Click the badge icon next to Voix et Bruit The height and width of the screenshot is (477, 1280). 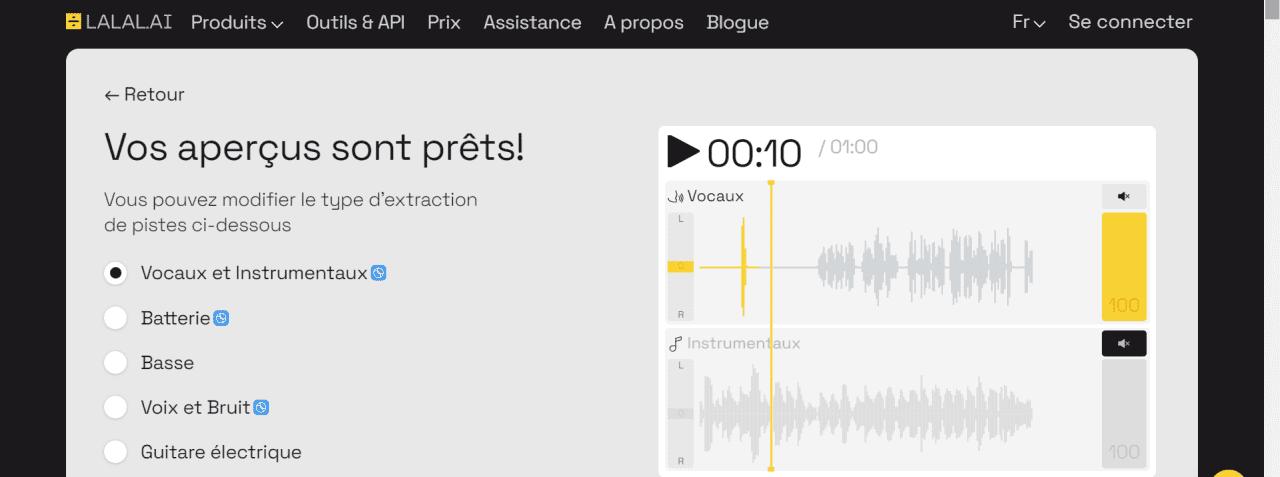[261, 407]
